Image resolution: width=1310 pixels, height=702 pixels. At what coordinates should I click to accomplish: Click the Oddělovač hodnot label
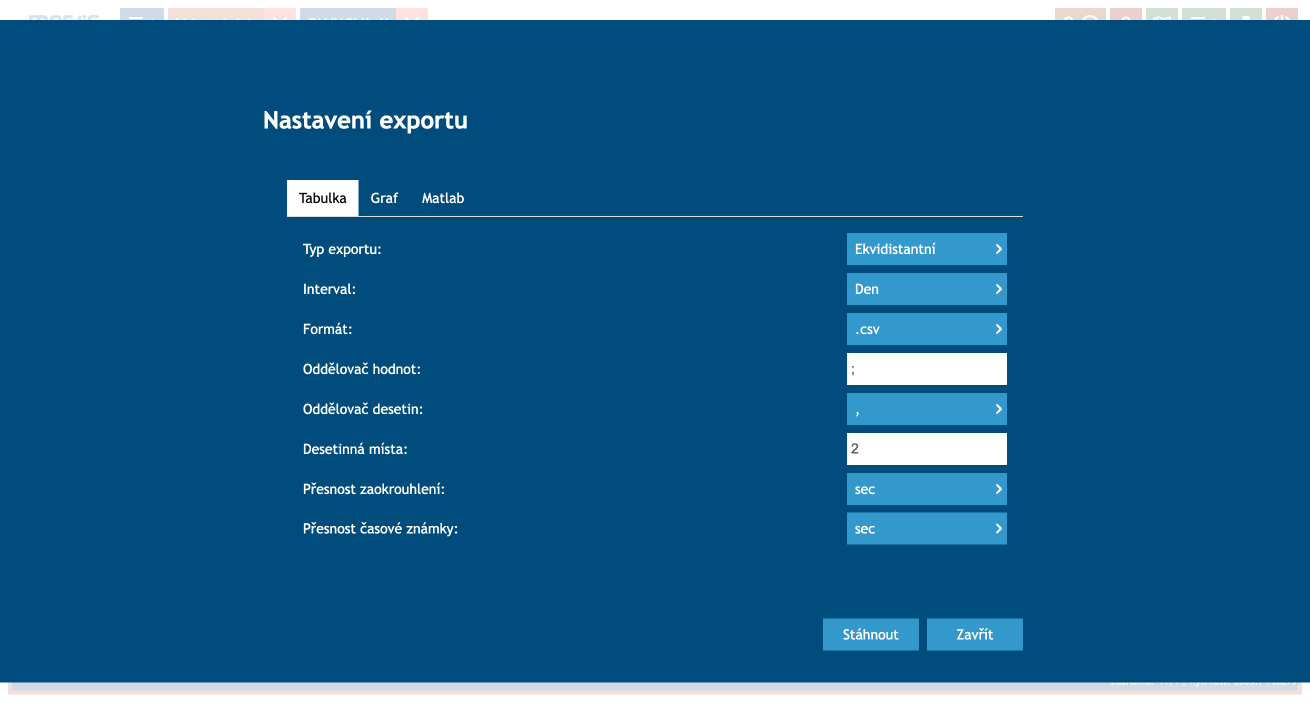(362, 369)
